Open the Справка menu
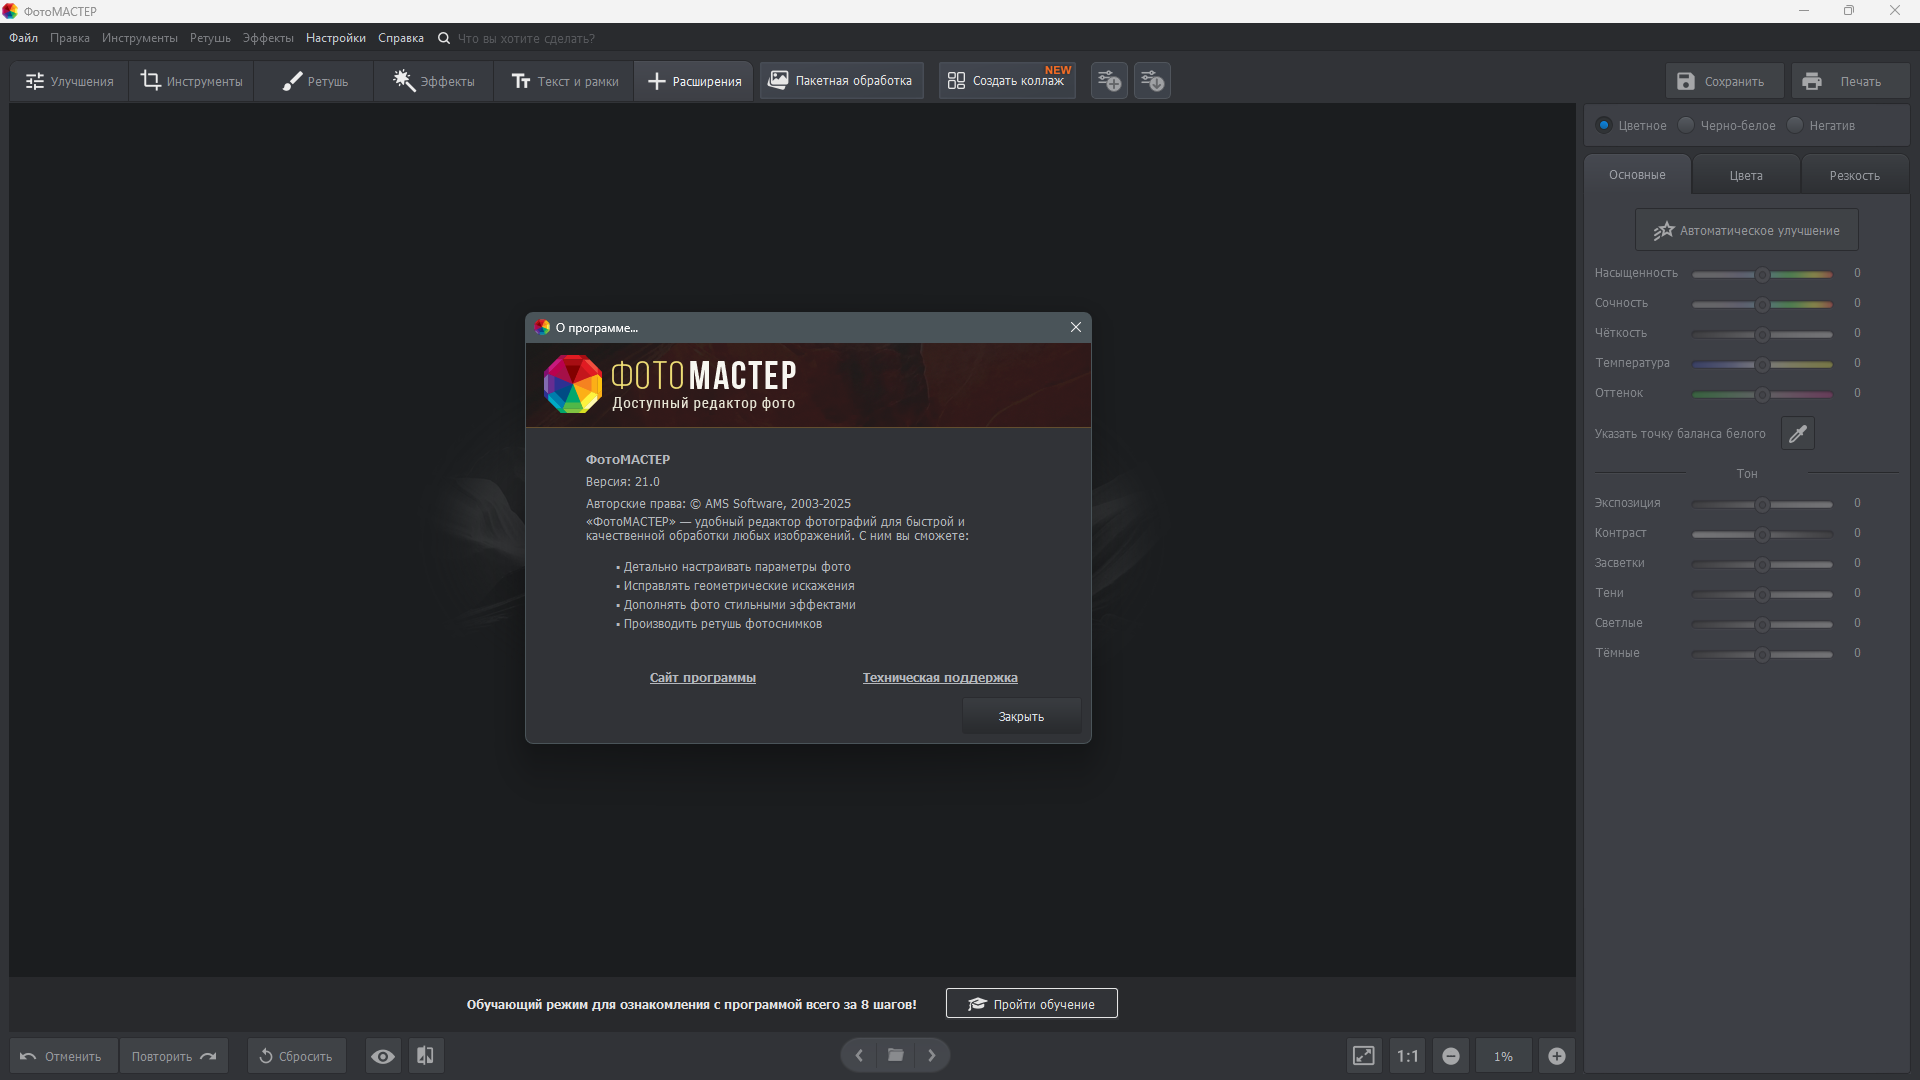Image resolution: width=1920 pixels, height=1080 pixels. coord(401,38)
